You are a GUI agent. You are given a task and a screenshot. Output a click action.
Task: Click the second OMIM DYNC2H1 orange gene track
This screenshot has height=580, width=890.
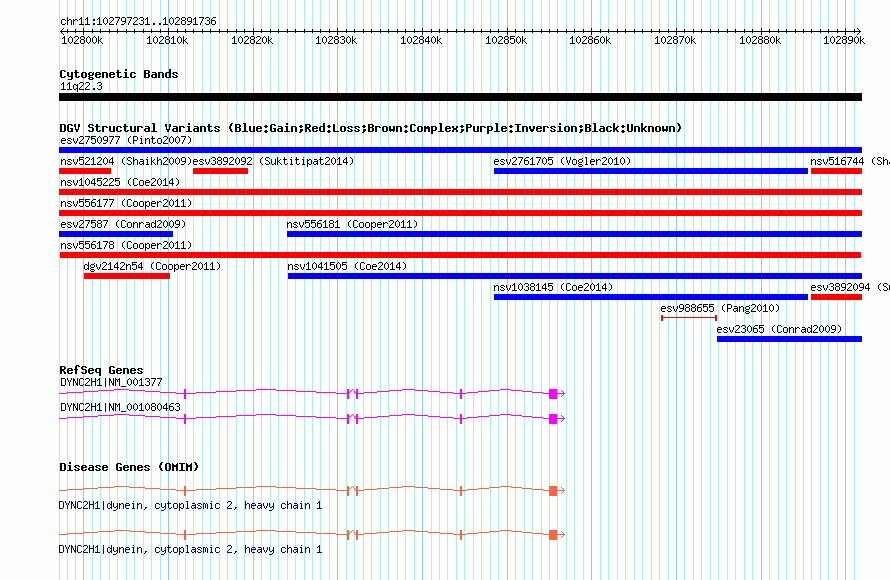click(312, 534)
